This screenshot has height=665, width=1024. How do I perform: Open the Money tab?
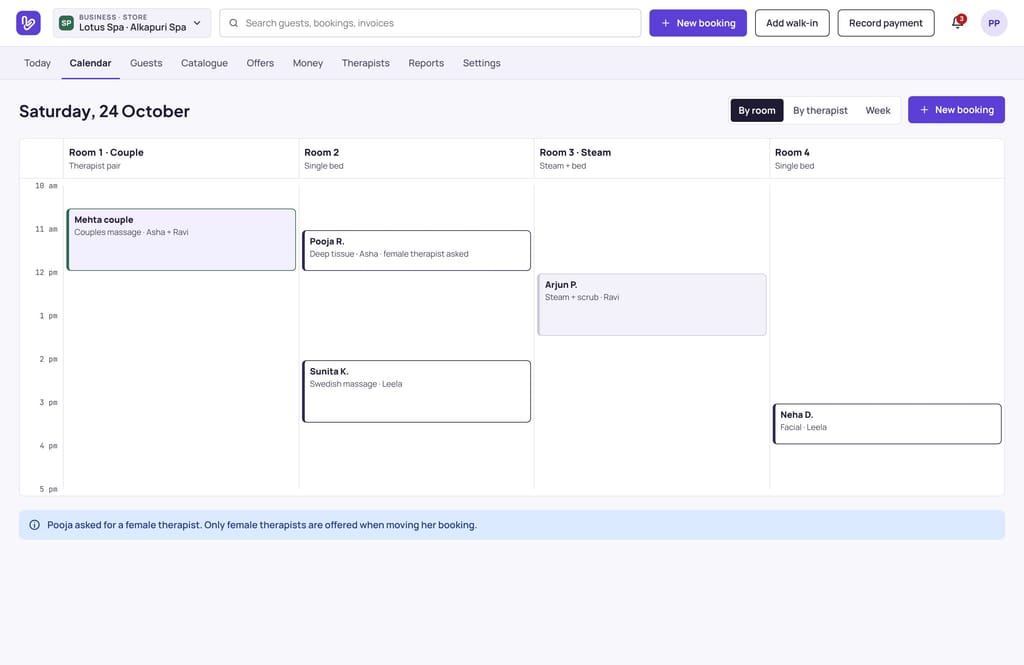coord(308,63)
